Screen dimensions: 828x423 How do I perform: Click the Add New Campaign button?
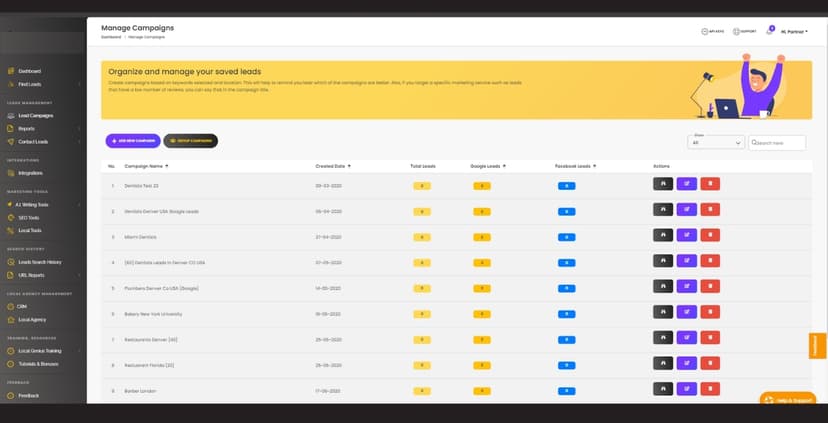click(x=133, y=141)
